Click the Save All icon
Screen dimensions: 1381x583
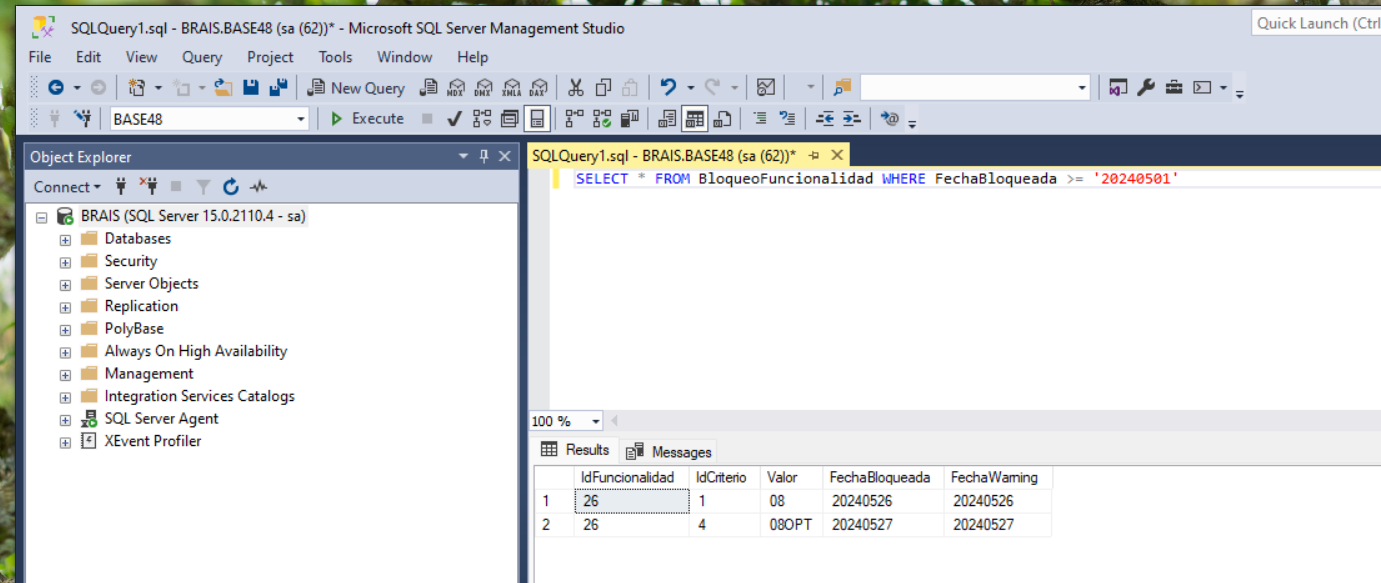[x=278, y=88]
